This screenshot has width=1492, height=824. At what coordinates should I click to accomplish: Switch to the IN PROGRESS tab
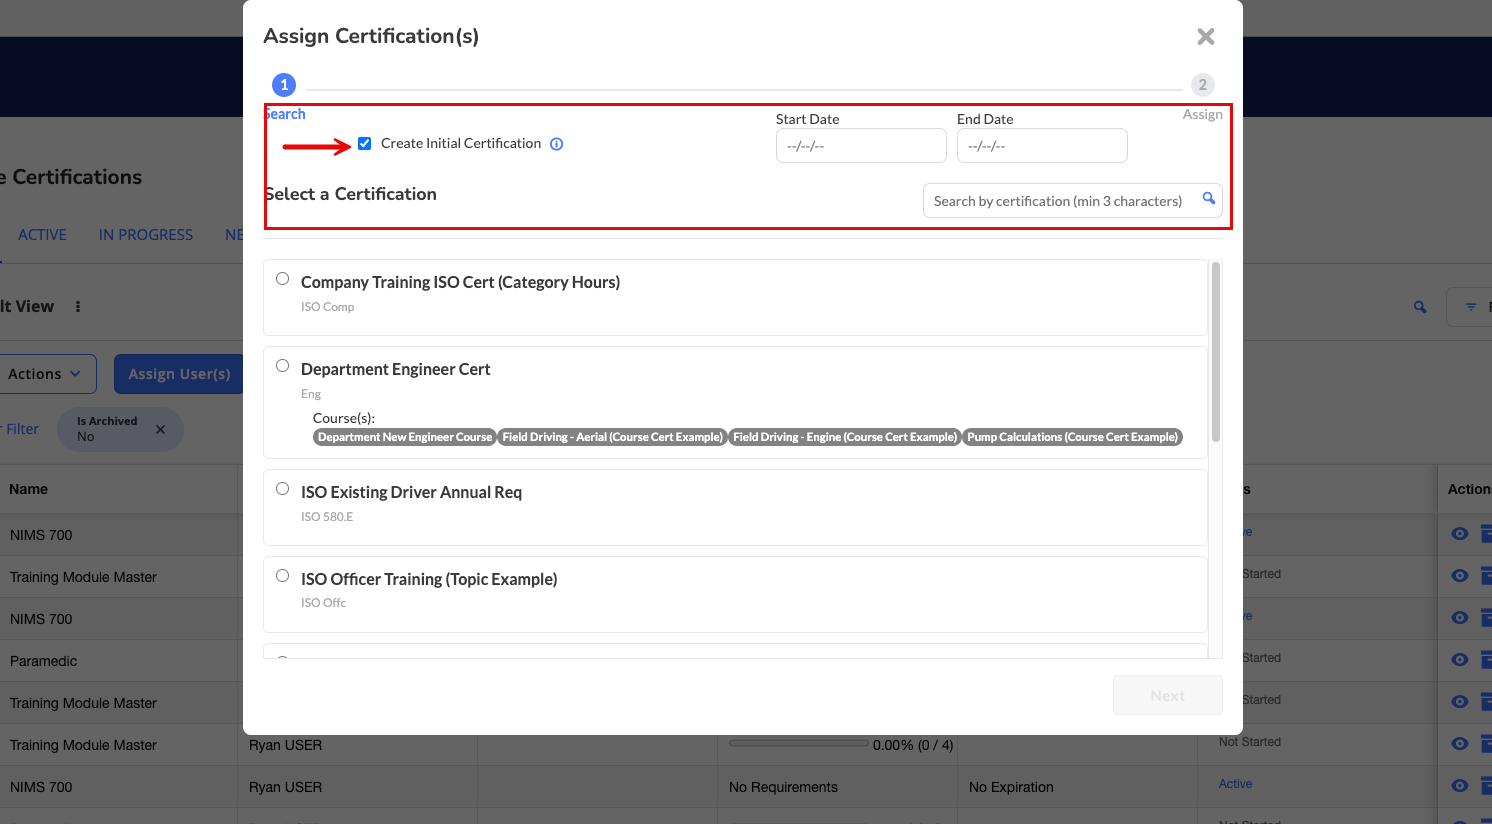(x=146, y=235)
